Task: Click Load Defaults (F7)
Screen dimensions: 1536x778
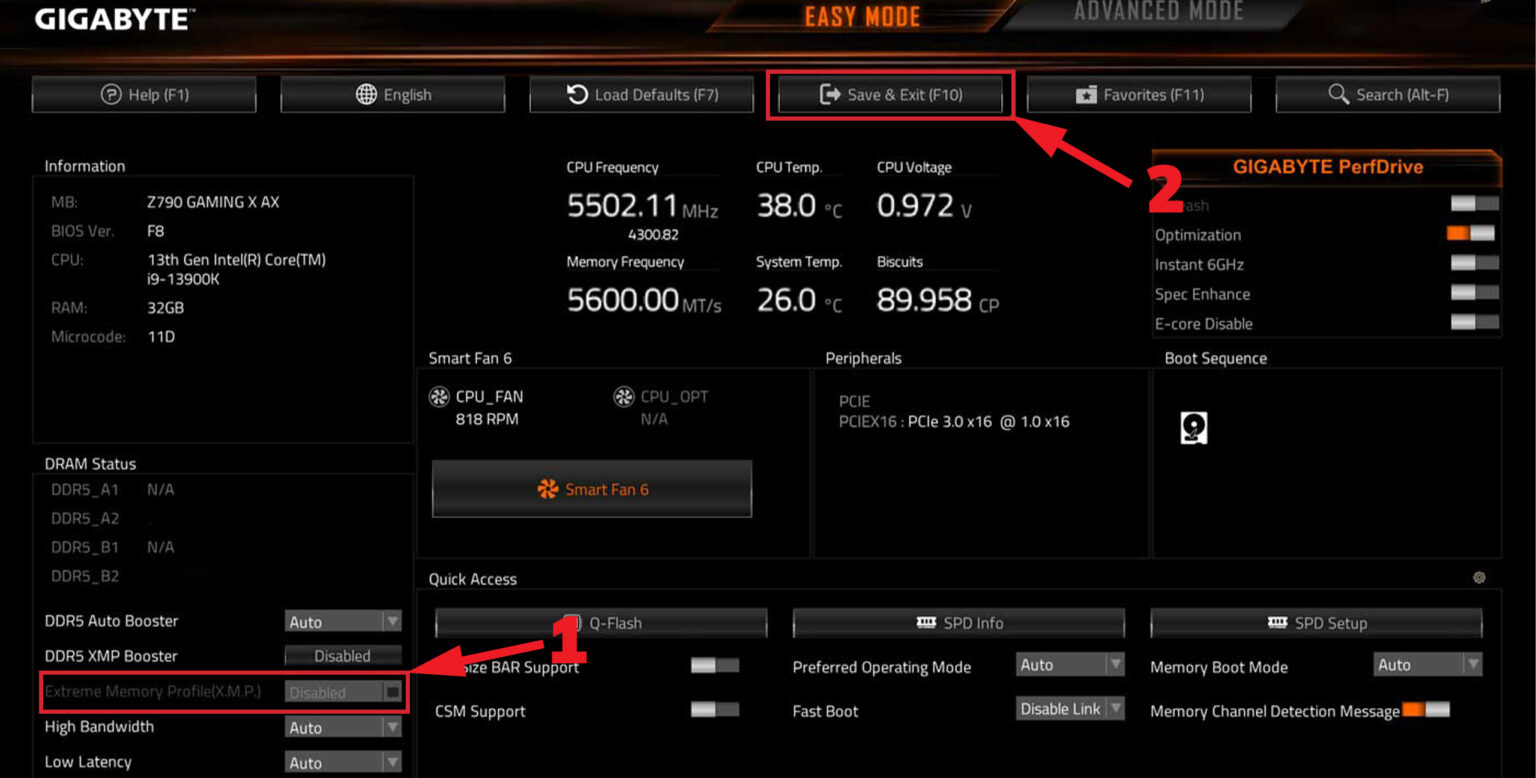Action: coord(641,94)
